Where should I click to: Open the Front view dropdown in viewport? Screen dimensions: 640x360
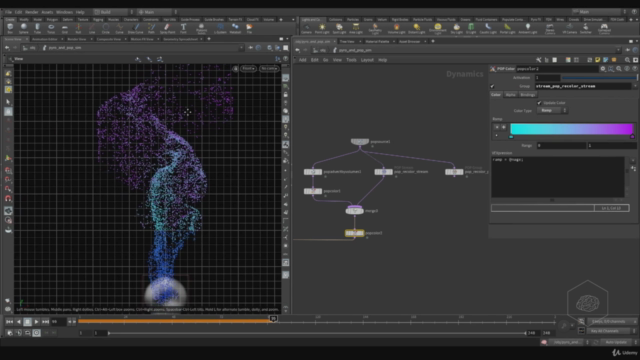tap(248, 69)
